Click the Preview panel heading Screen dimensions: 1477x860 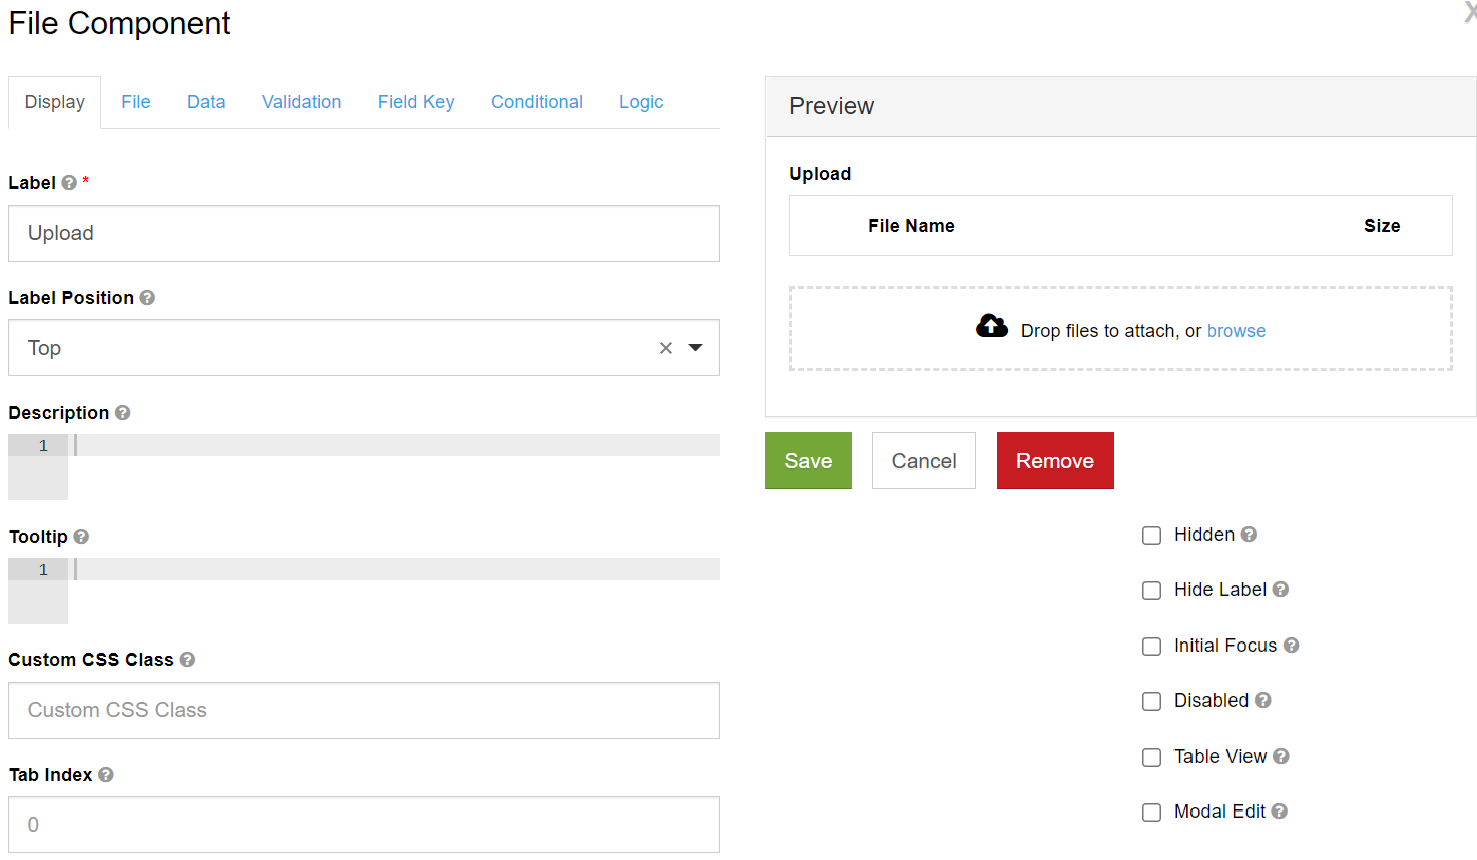coord(832,106)
